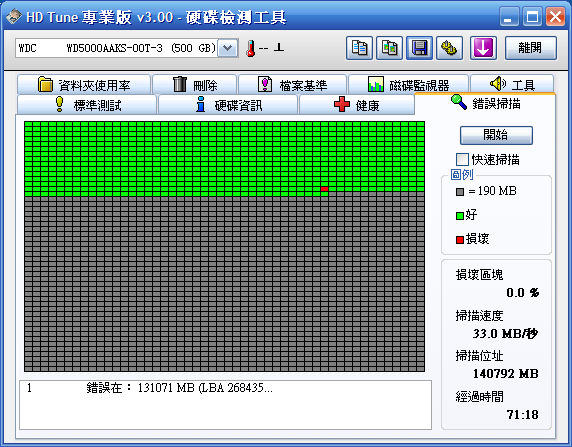Click the 經過時間 label

coord(479,397)
